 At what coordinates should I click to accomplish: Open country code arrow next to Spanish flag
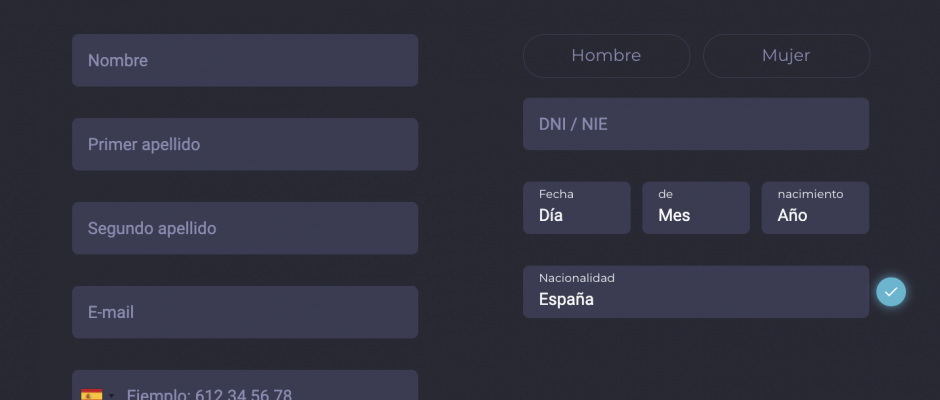pos(112,396)
